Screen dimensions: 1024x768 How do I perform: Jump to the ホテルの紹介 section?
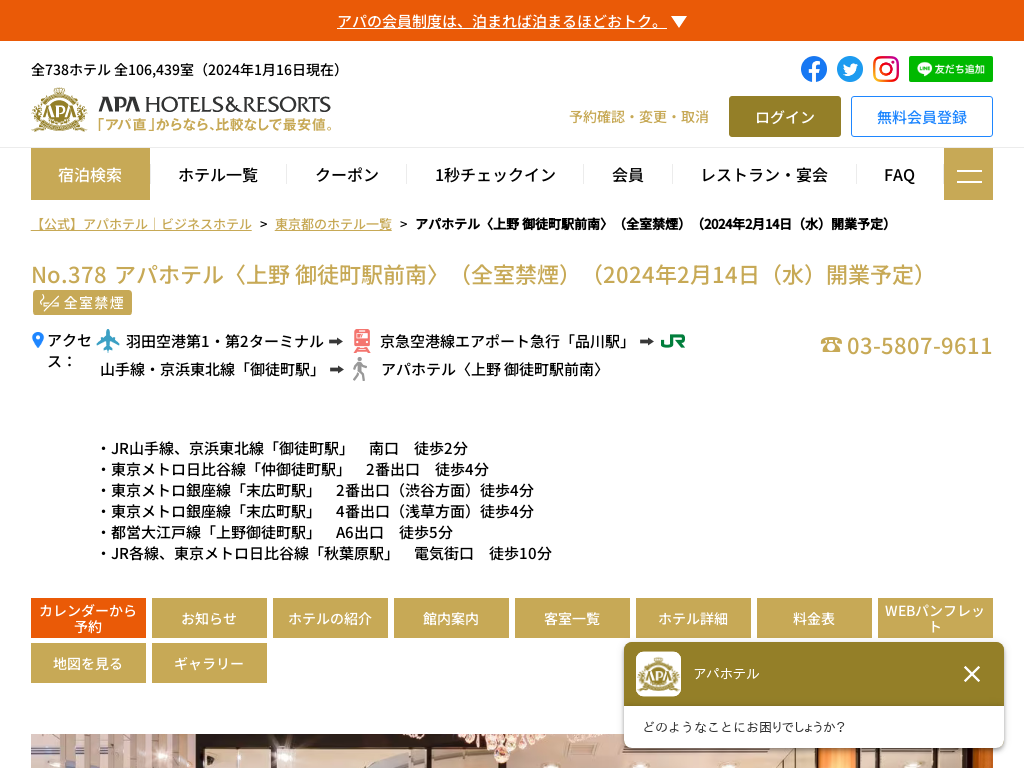pyautogui.click(x=330, y=618)
